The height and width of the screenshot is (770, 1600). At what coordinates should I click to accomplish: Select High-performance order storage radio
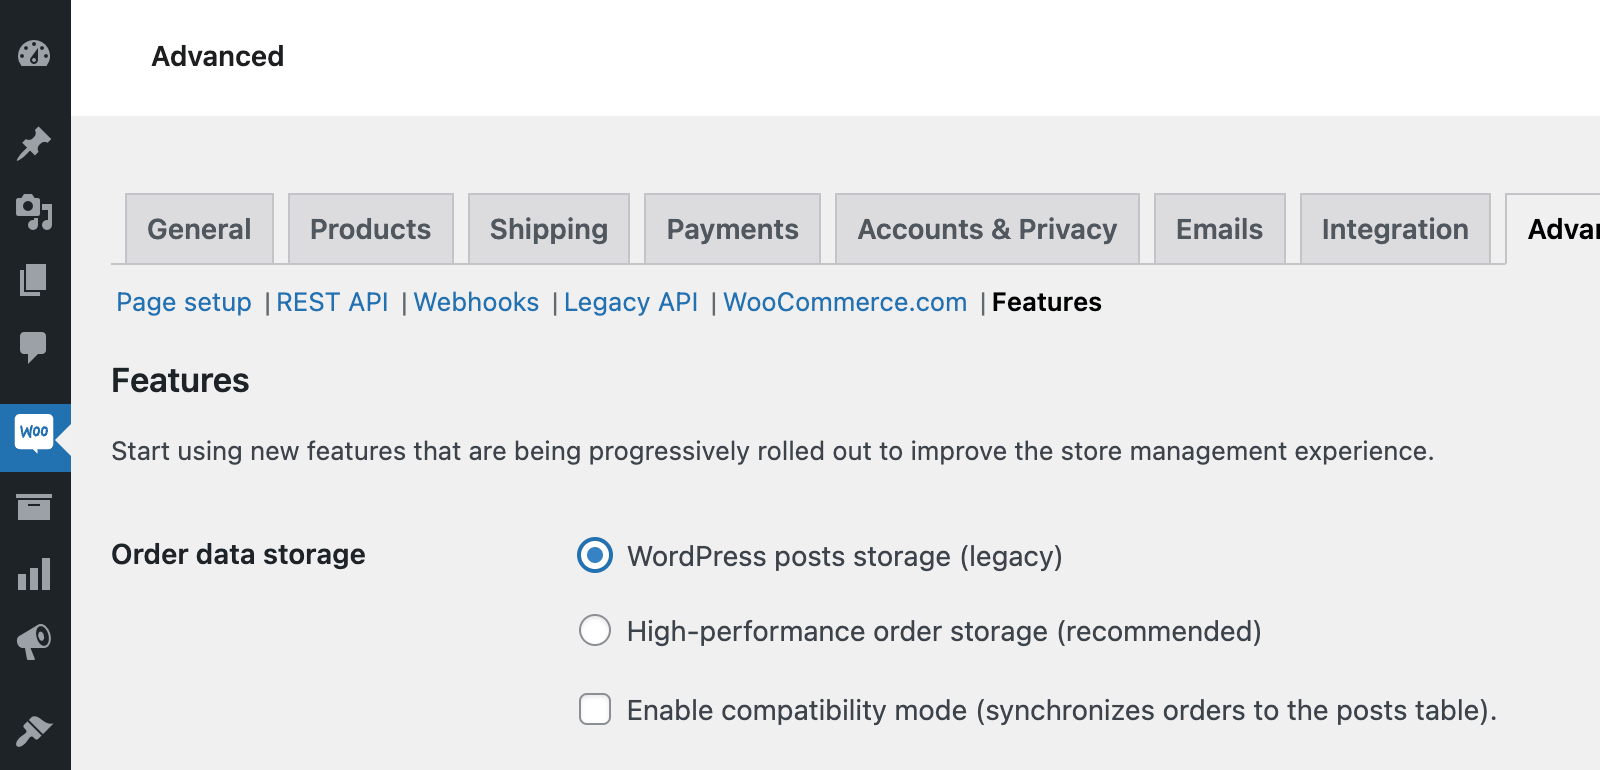[595, 630]
